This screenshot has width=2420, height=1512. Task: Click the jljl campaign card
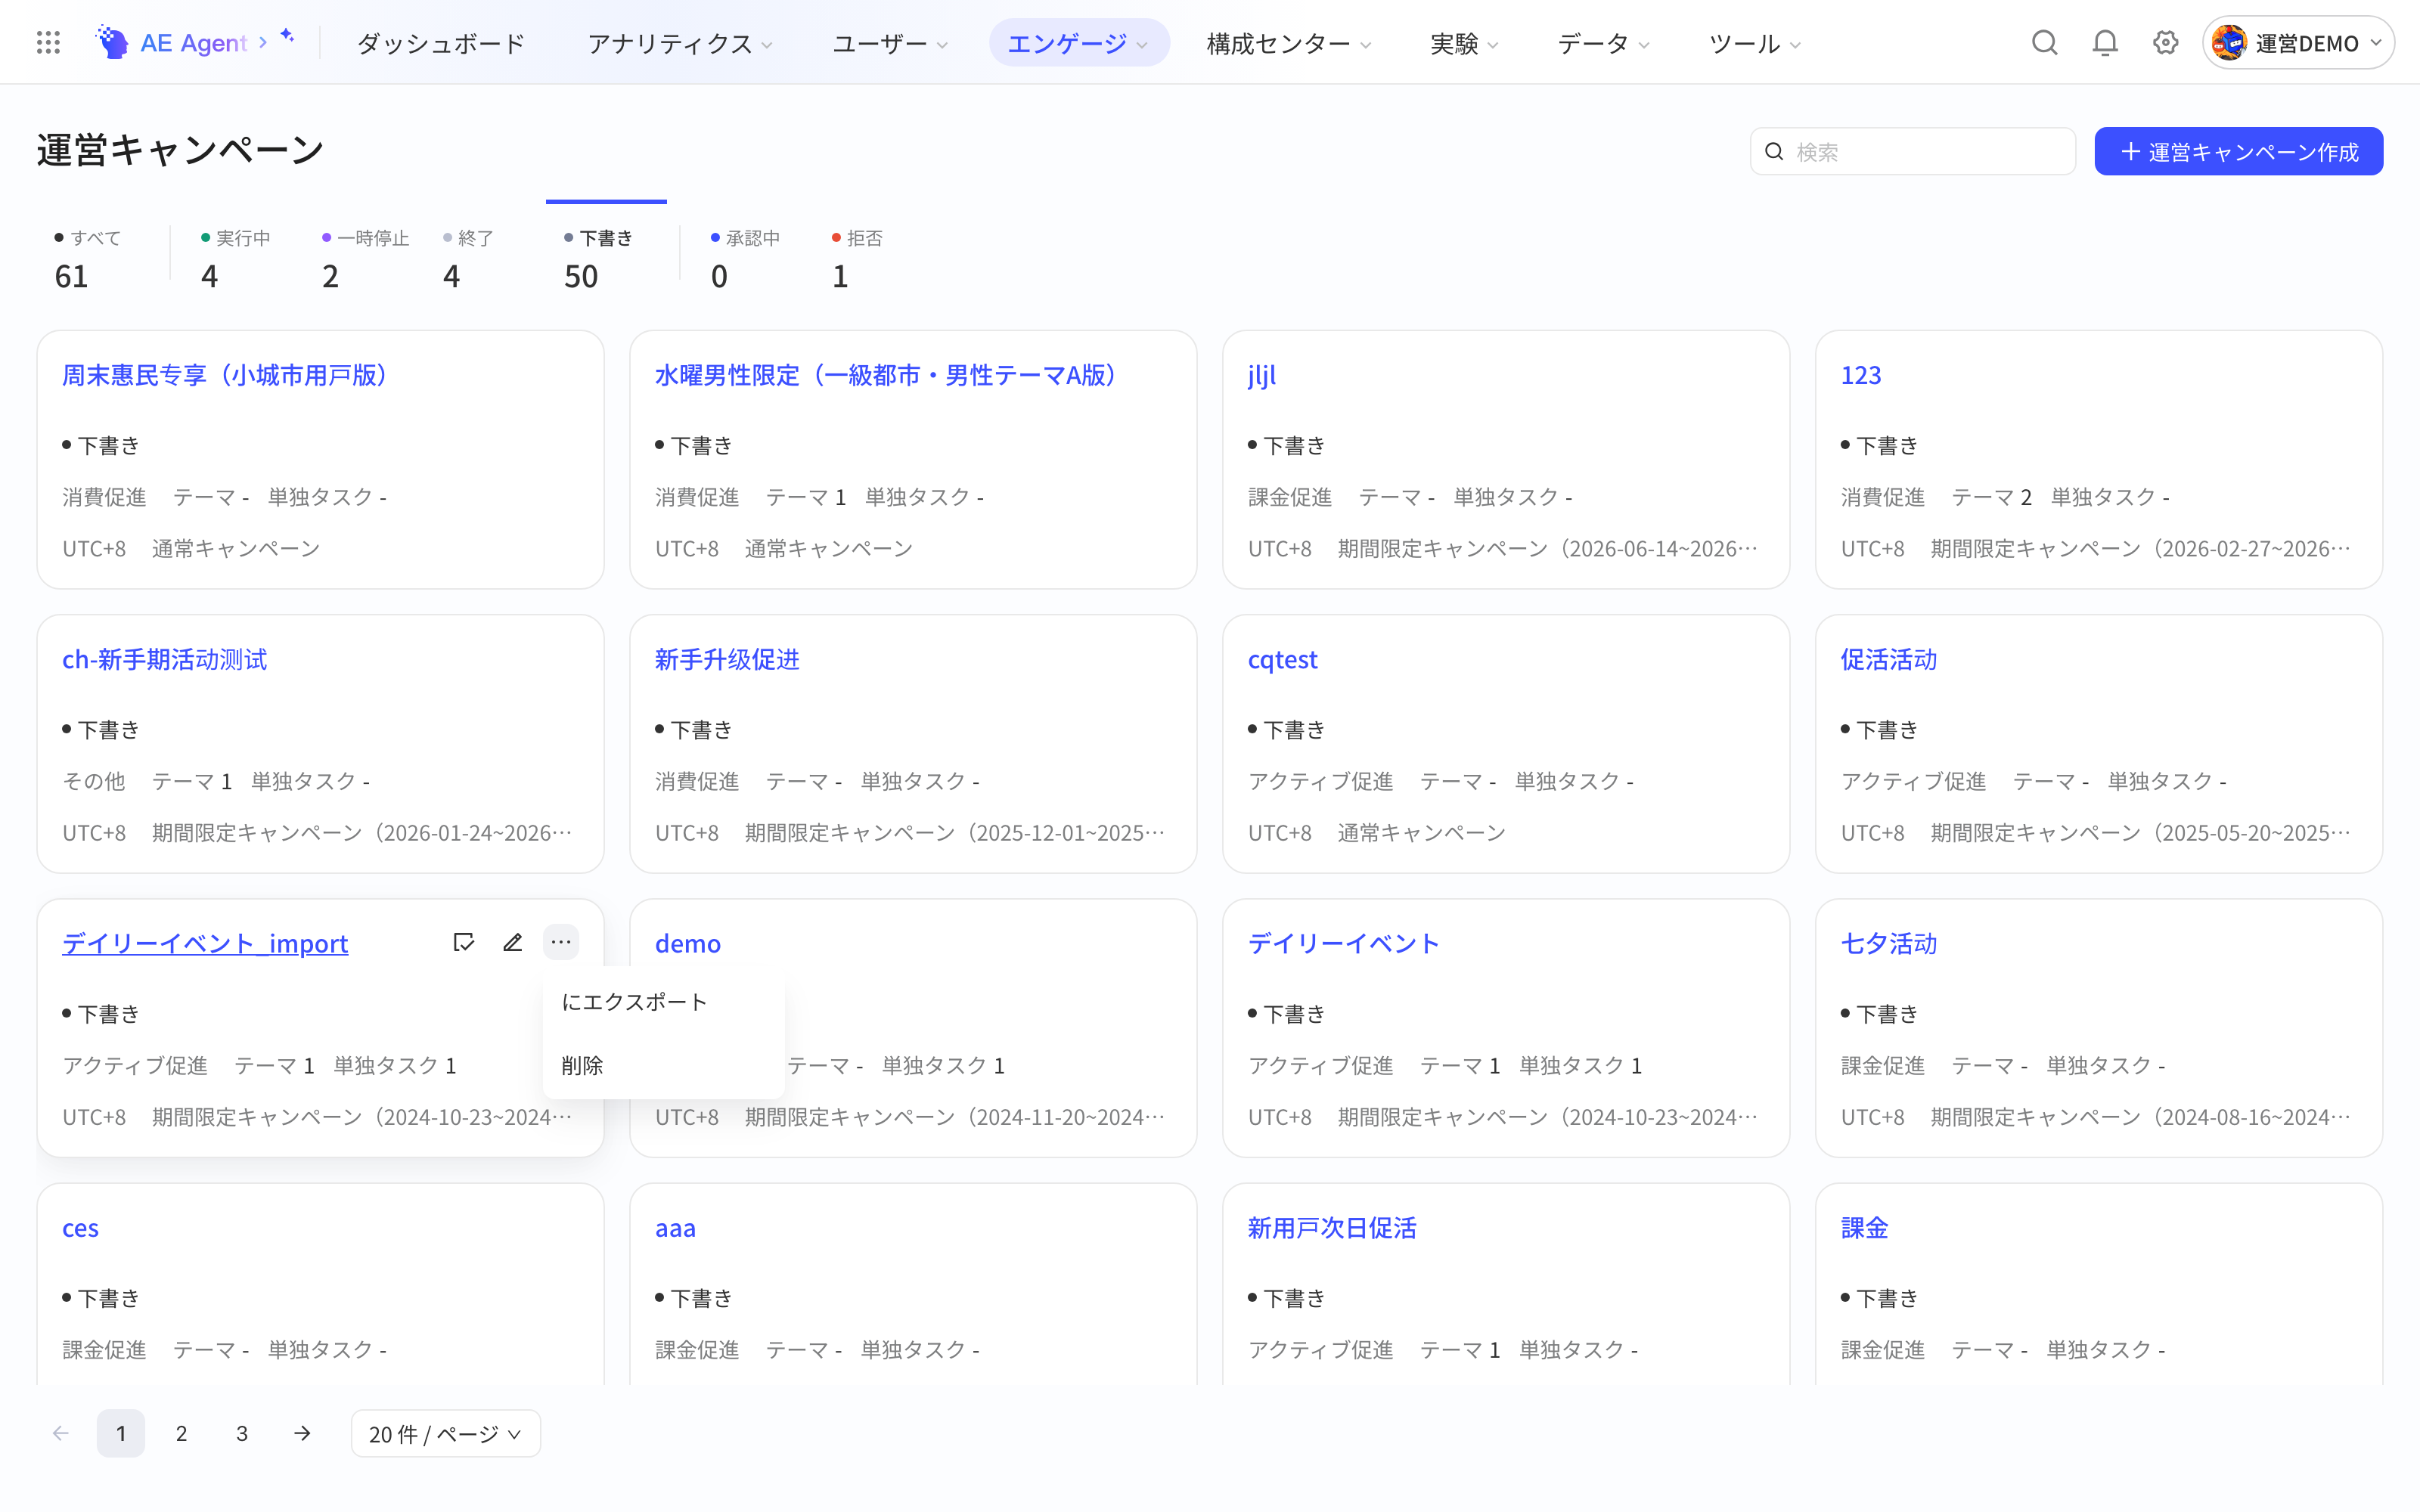pyautogui.click(x=1505, y=459)
